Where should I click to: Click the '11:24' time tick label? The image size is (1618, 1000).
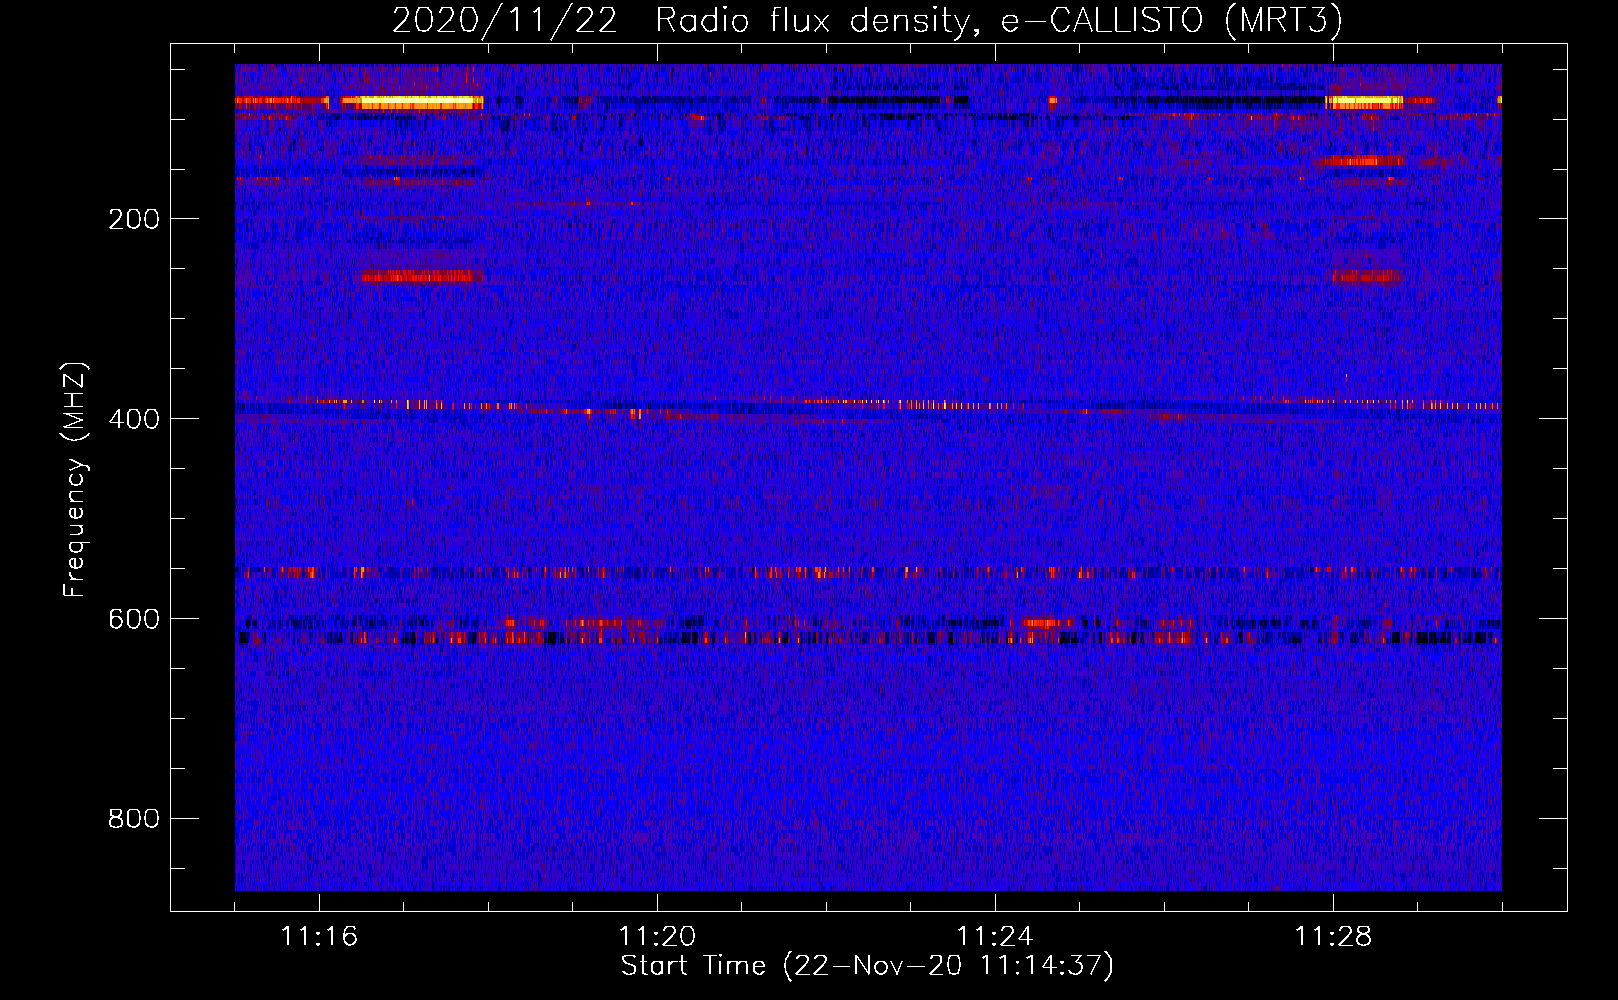[995, 937]
